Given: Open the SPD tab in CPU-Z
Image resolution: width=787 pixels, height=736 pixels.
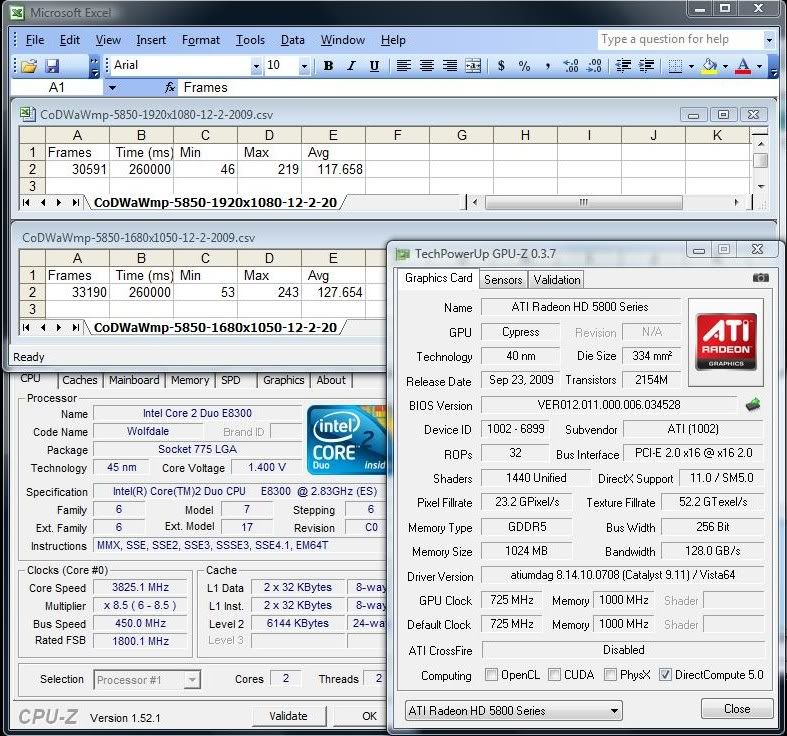Looking at the screenshot, I should click(231, 380).
